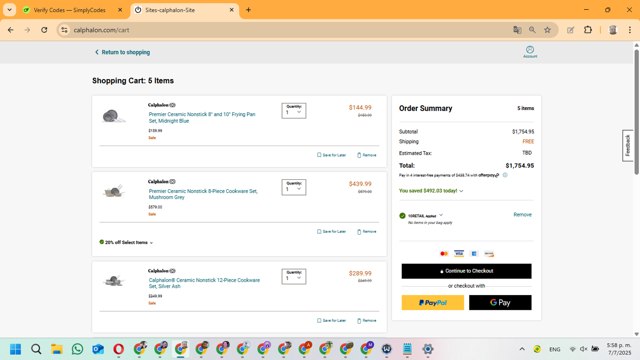Click the translate page icon
Screen dimensions: 640x360
click(x=517, y=30)
